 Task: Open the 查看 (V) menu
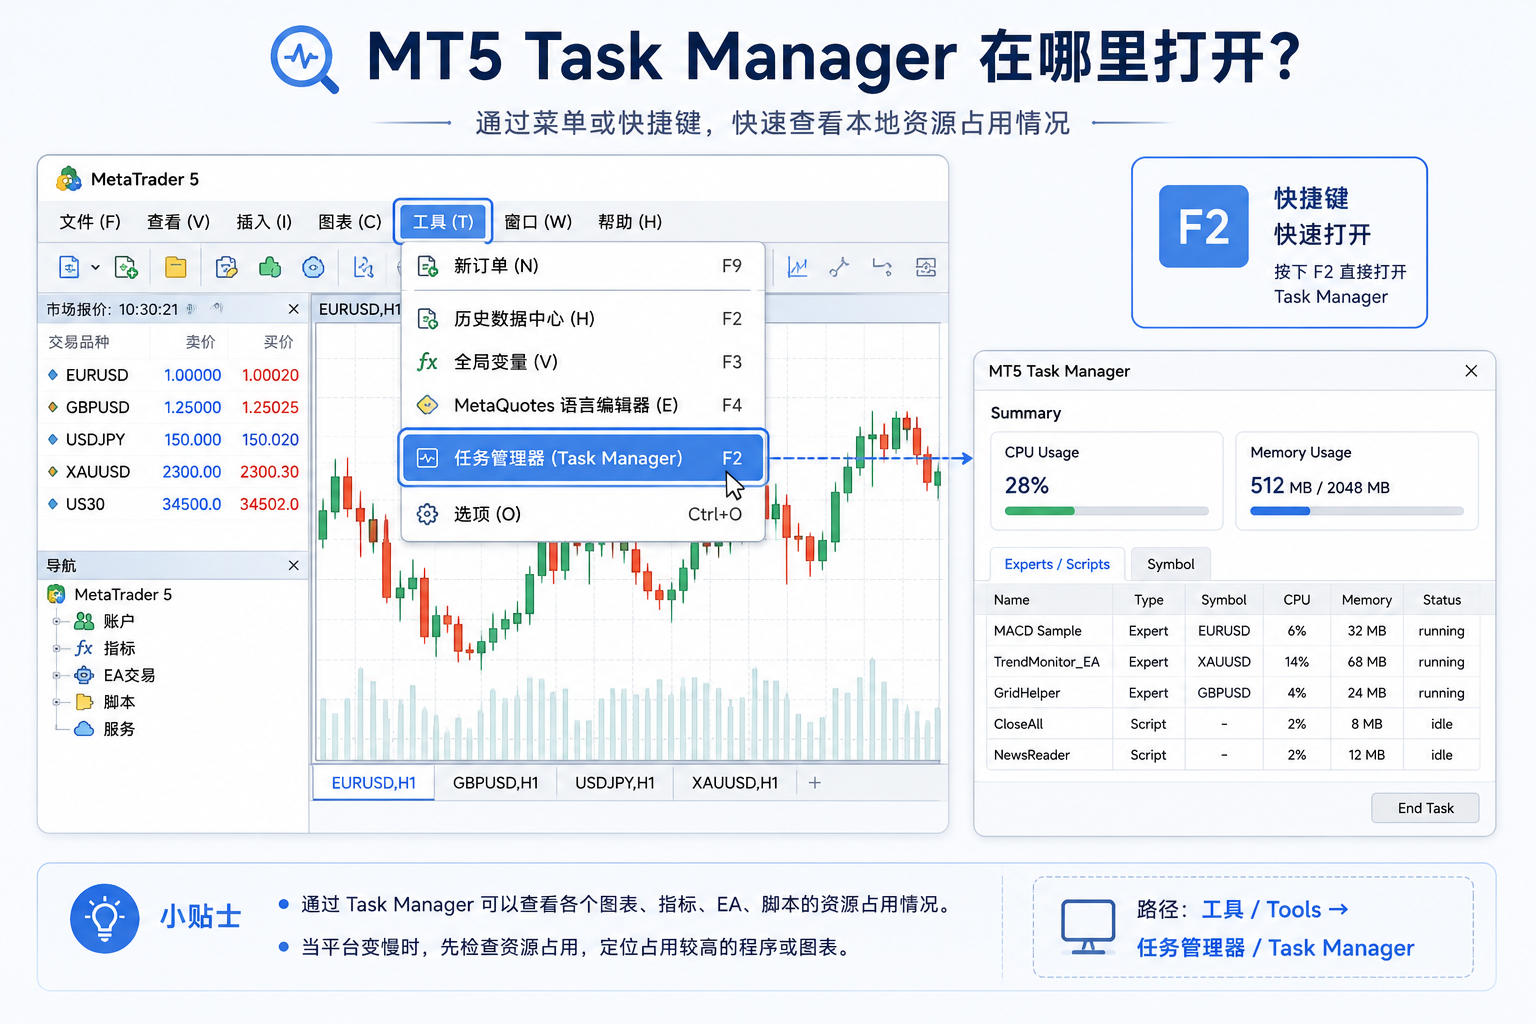click(x=178, y=222)
